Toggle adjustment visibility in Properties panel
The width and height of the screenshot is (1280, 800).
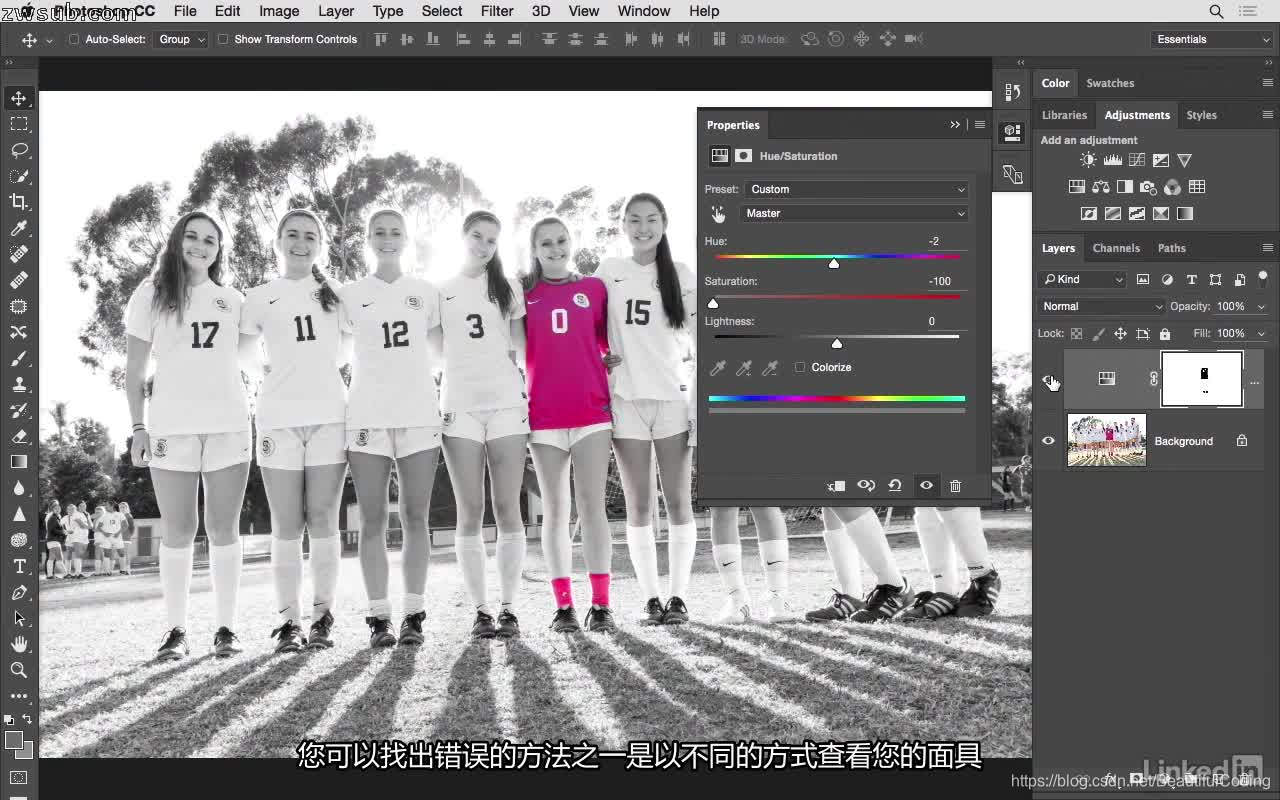(x=926, y=486)
